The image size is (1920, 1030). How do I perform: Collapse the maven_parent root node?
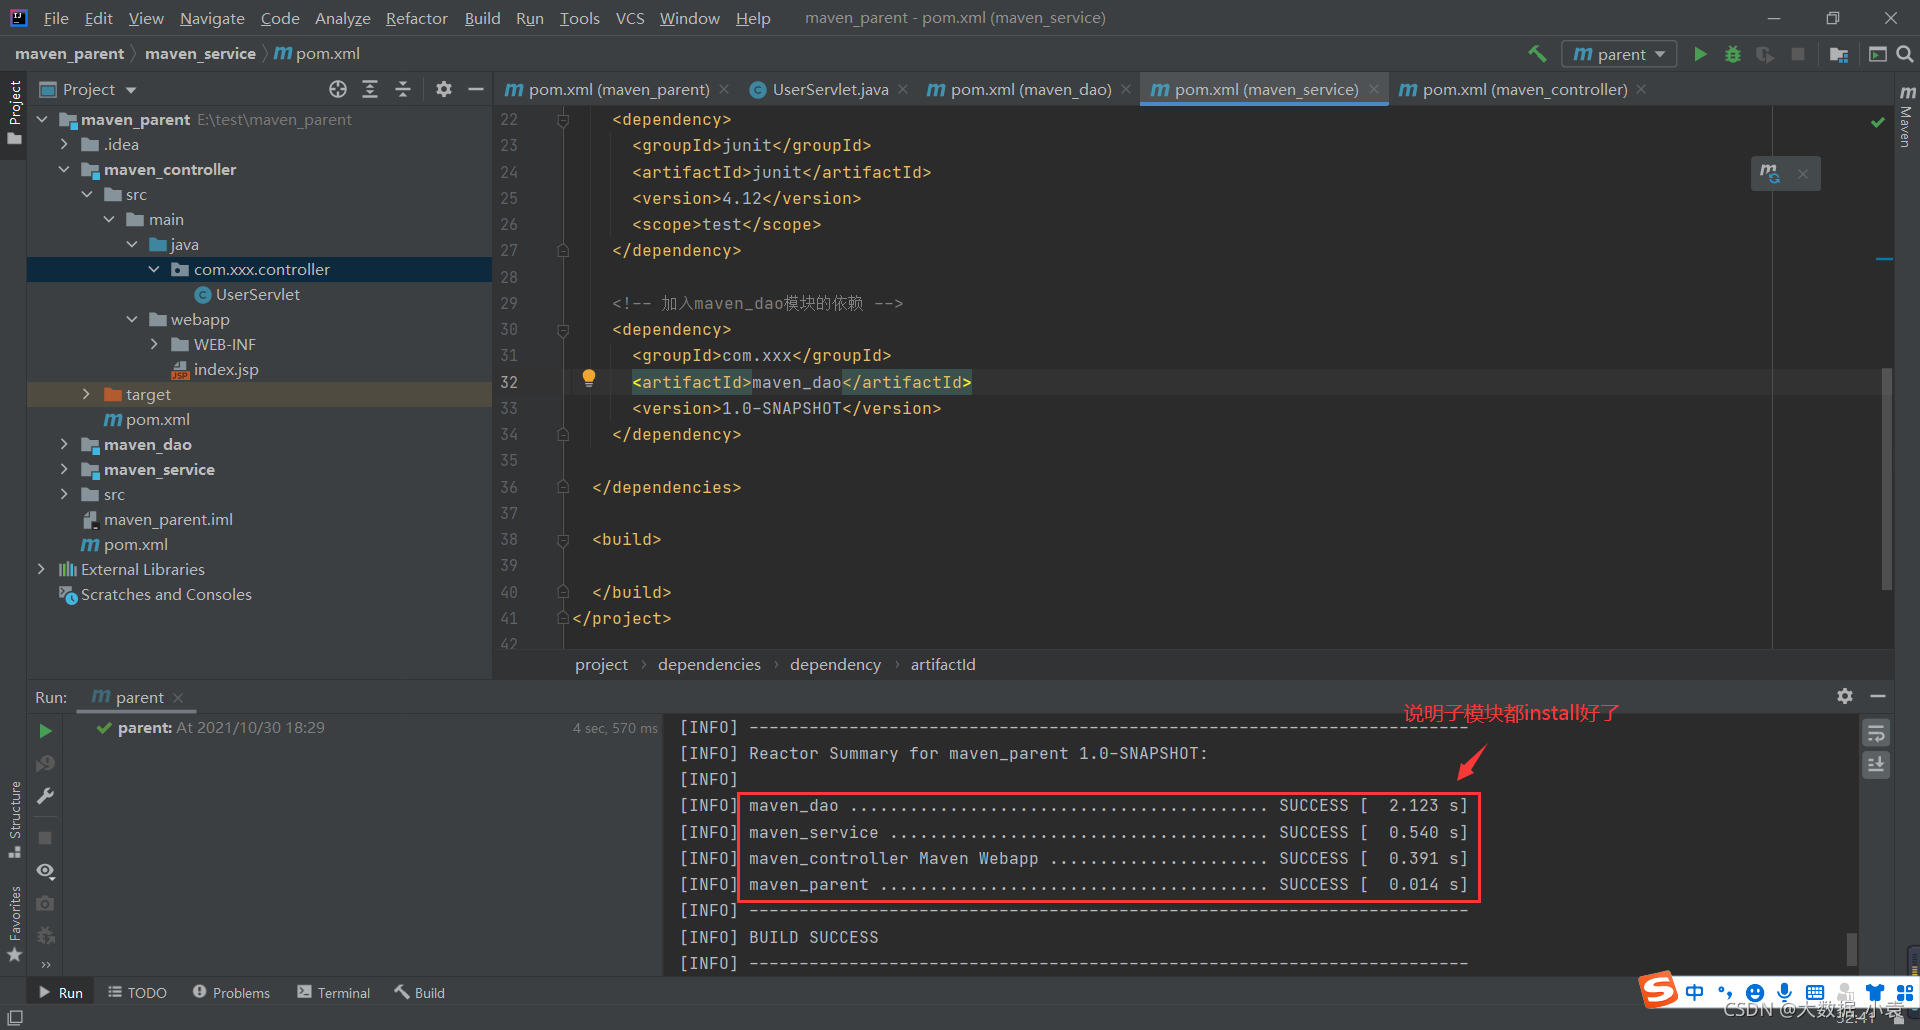(x=42, y=119)
